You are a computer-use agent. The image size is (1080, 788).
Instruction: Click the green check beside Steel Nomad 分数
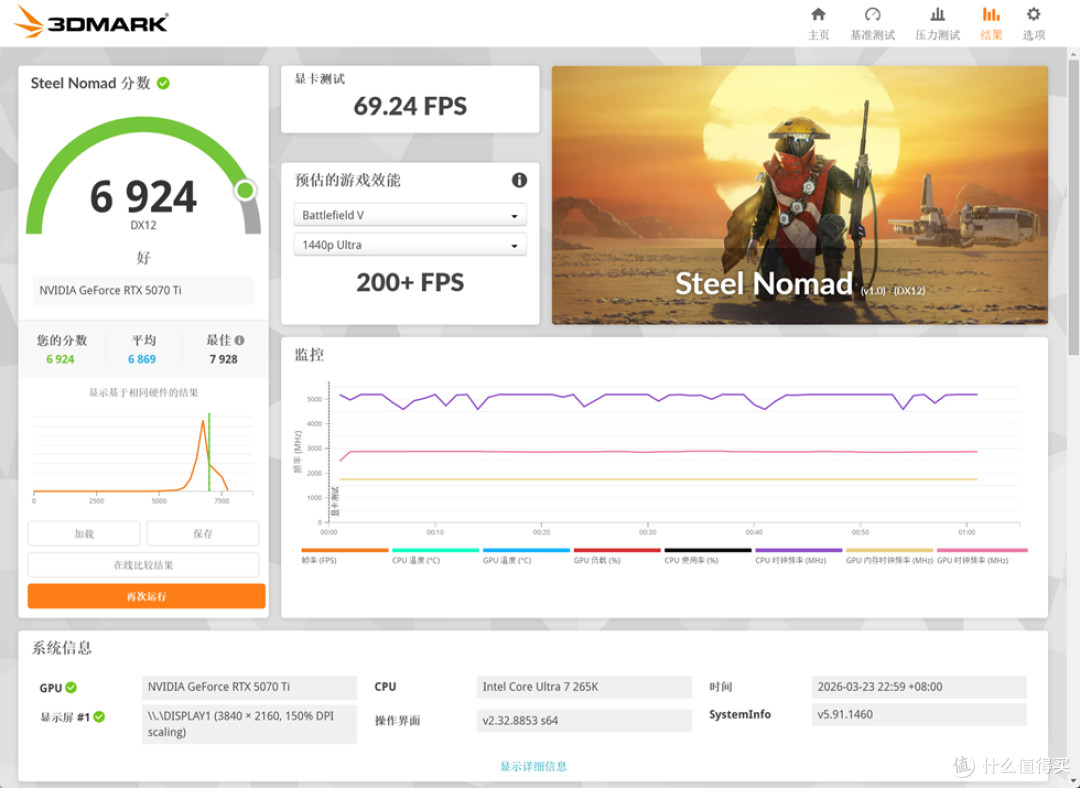point(163,83)
